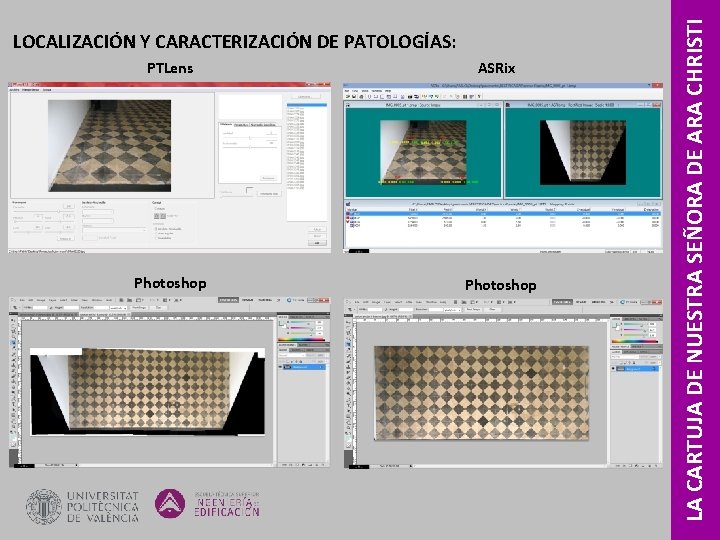Expand the workspace chevron in left Photoshop
Screen dimensions: 720x540
279,300
